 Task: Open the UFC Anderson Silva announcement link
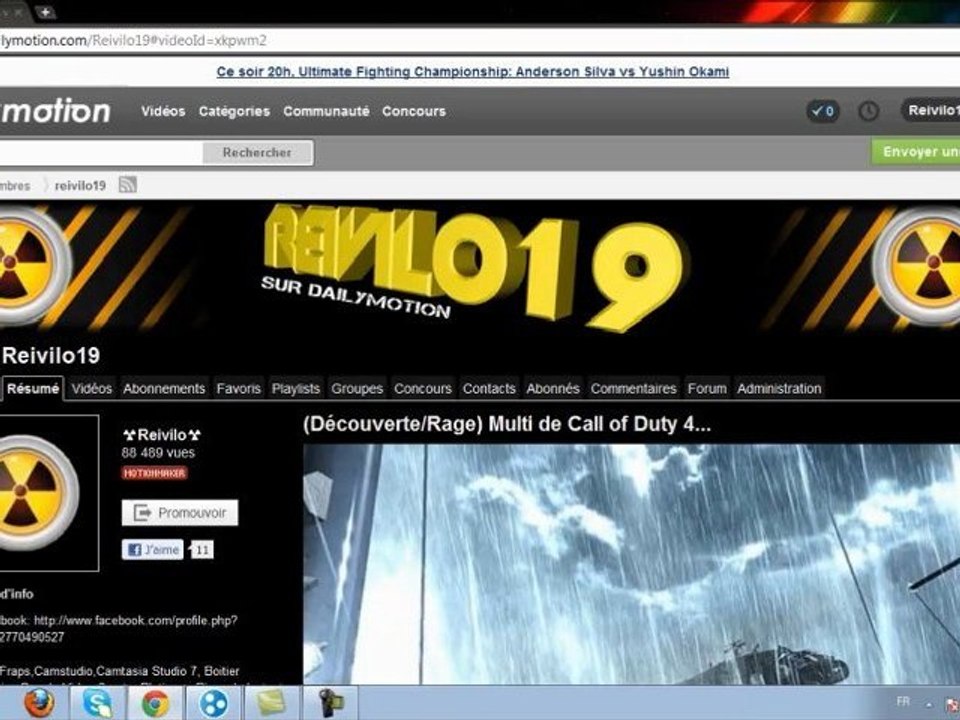[x=473, y=72]
